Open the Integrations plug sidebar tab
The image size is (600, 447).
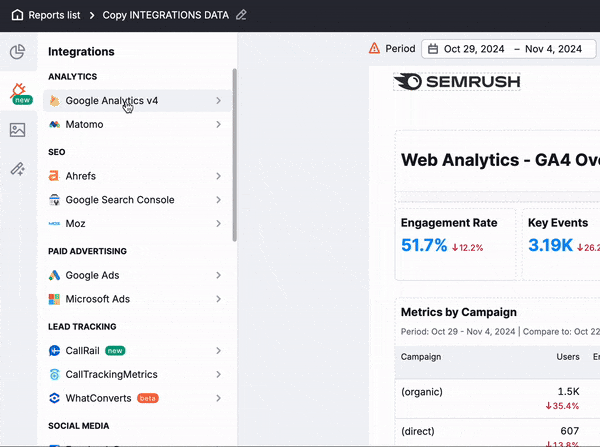tap(18, 93)
